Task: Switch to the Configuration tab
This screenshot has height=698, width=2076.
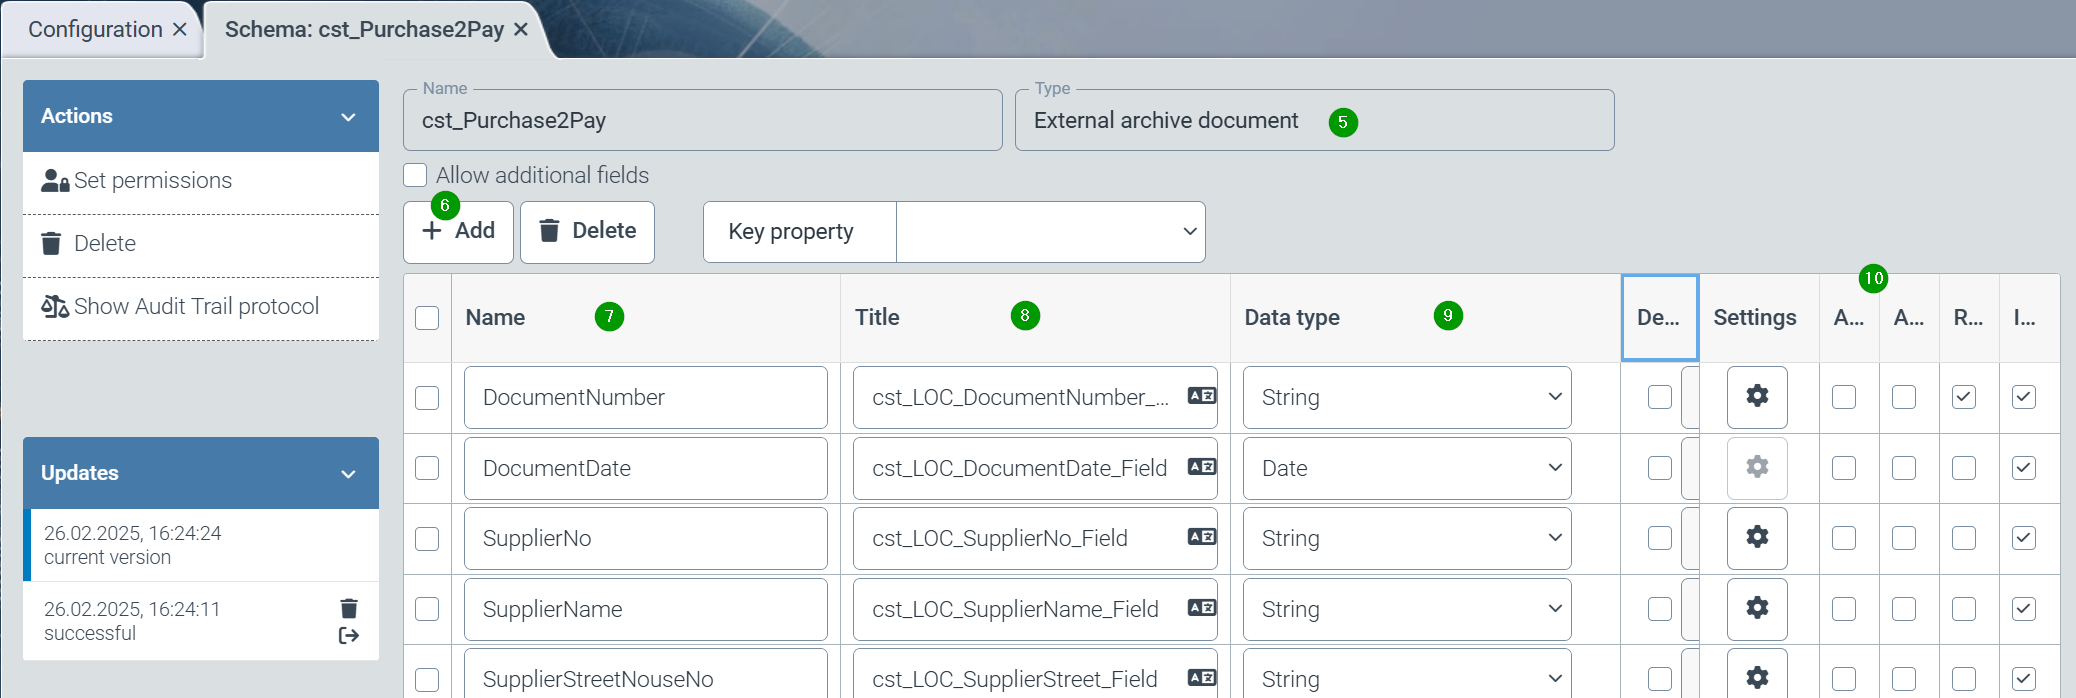Action: 95,30
